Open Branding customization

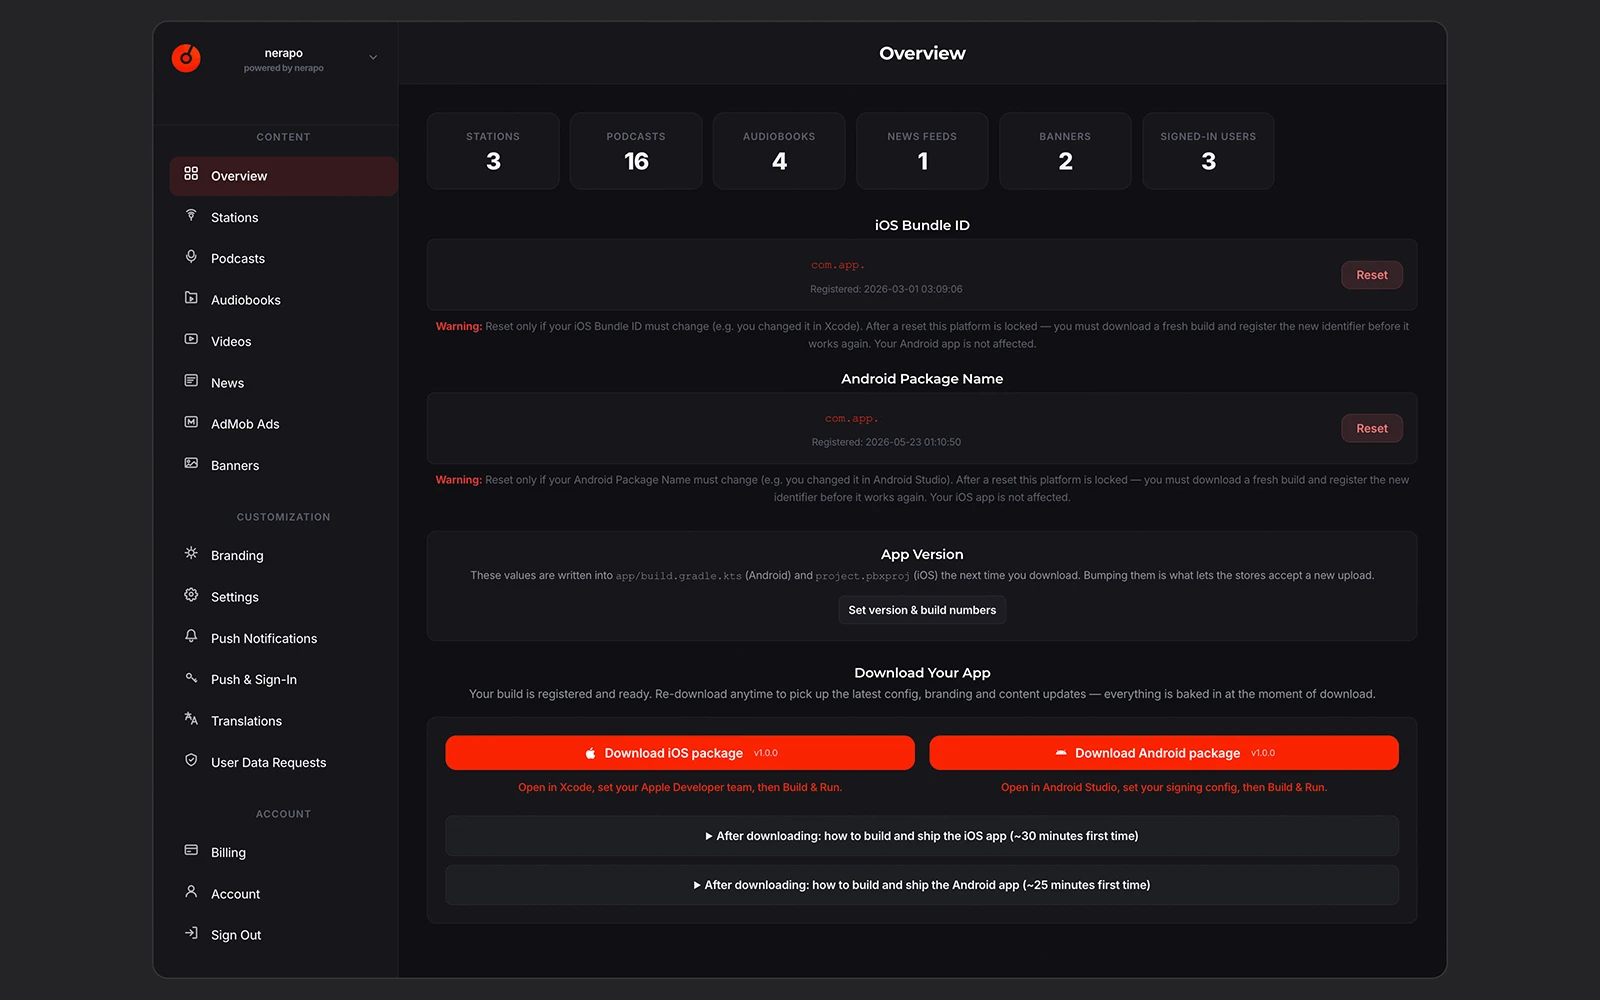point(283,555)
